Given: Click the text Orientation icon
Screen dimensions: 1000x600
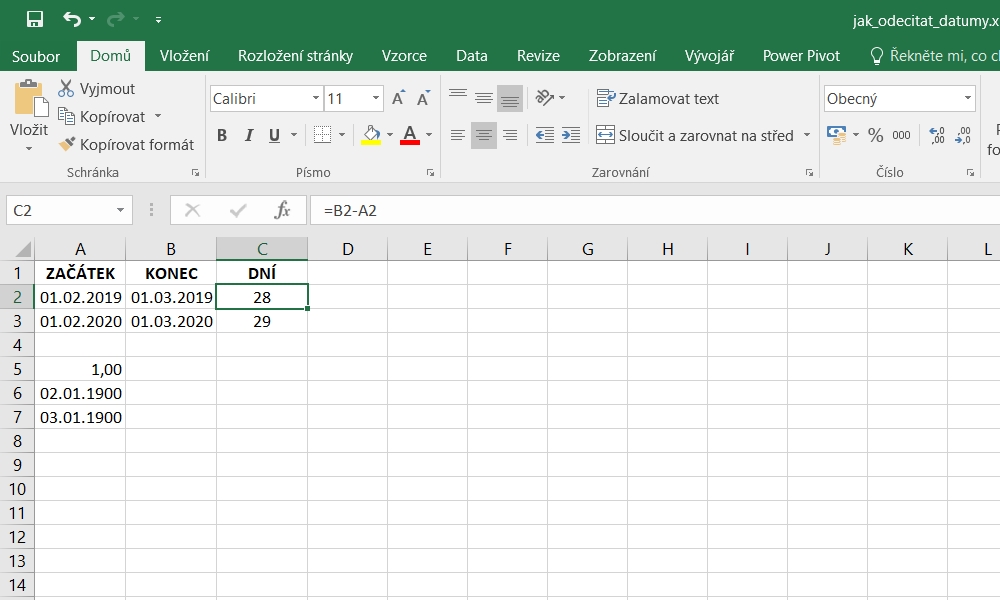Looking at the screenshot, I should 545,98.
